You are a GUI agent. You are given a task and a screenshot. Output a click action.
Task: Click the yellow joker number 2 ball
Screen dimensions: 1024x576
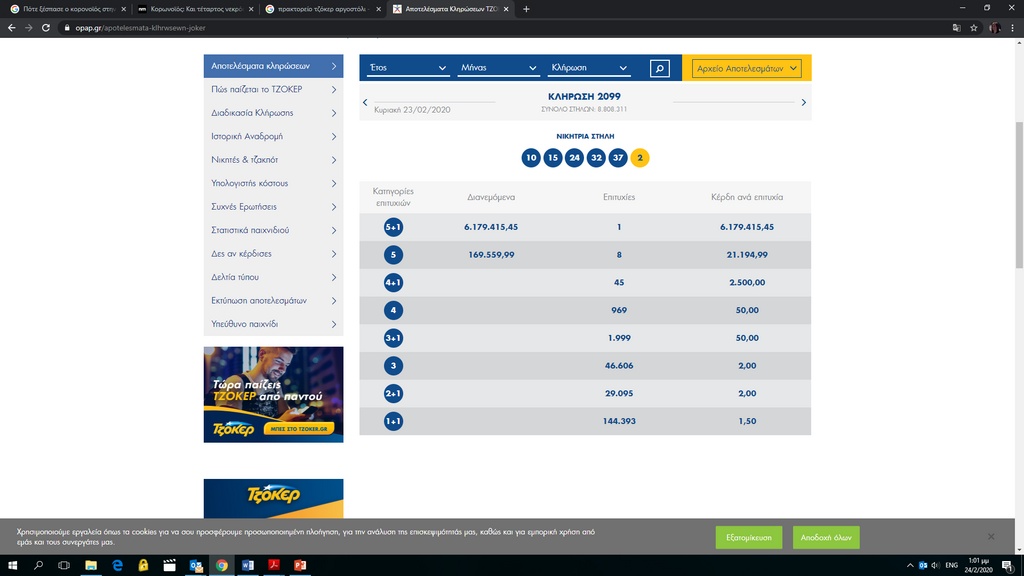(x=640, y=158)
